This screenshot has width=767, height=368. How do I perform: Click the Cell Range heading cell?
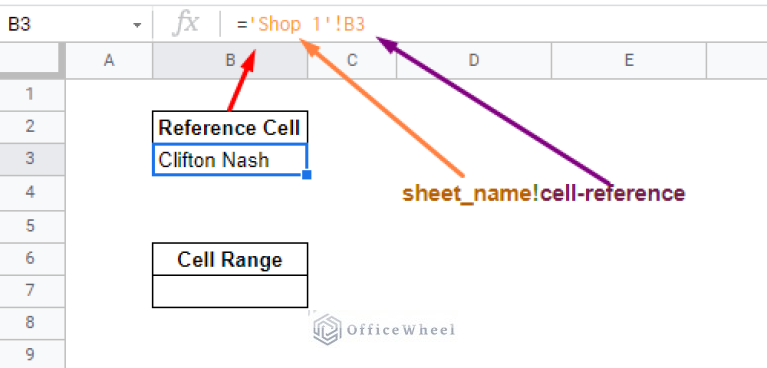[230, 259]
